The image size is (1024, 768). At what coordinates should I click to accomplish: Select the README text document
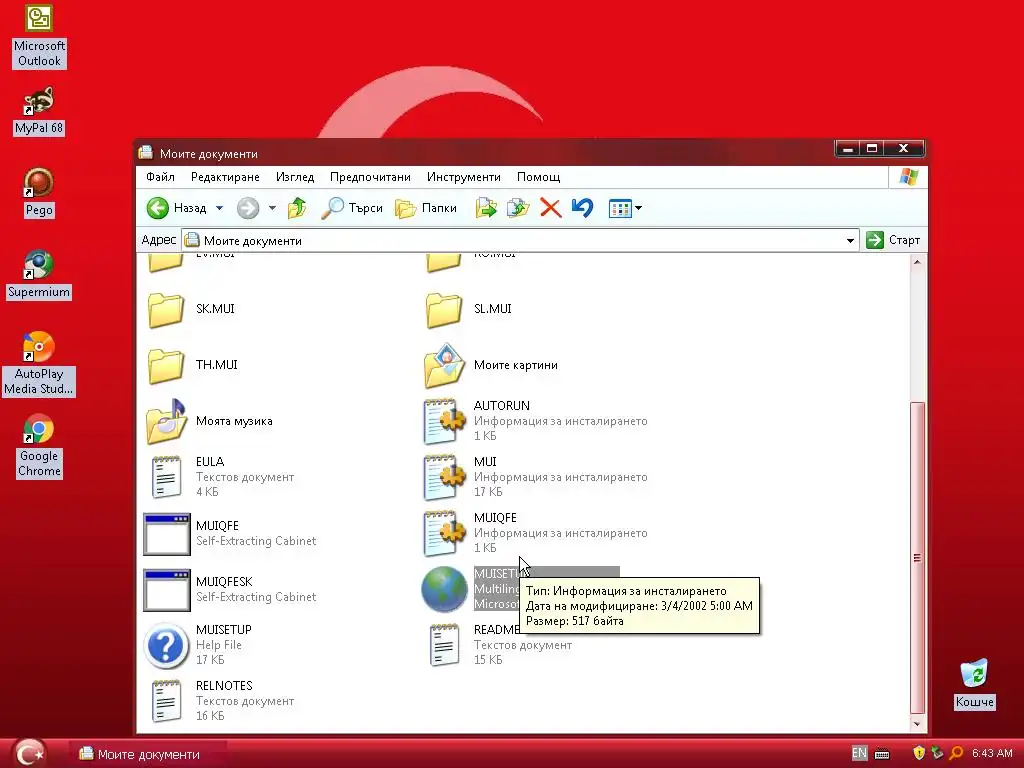tap(500, 645)
